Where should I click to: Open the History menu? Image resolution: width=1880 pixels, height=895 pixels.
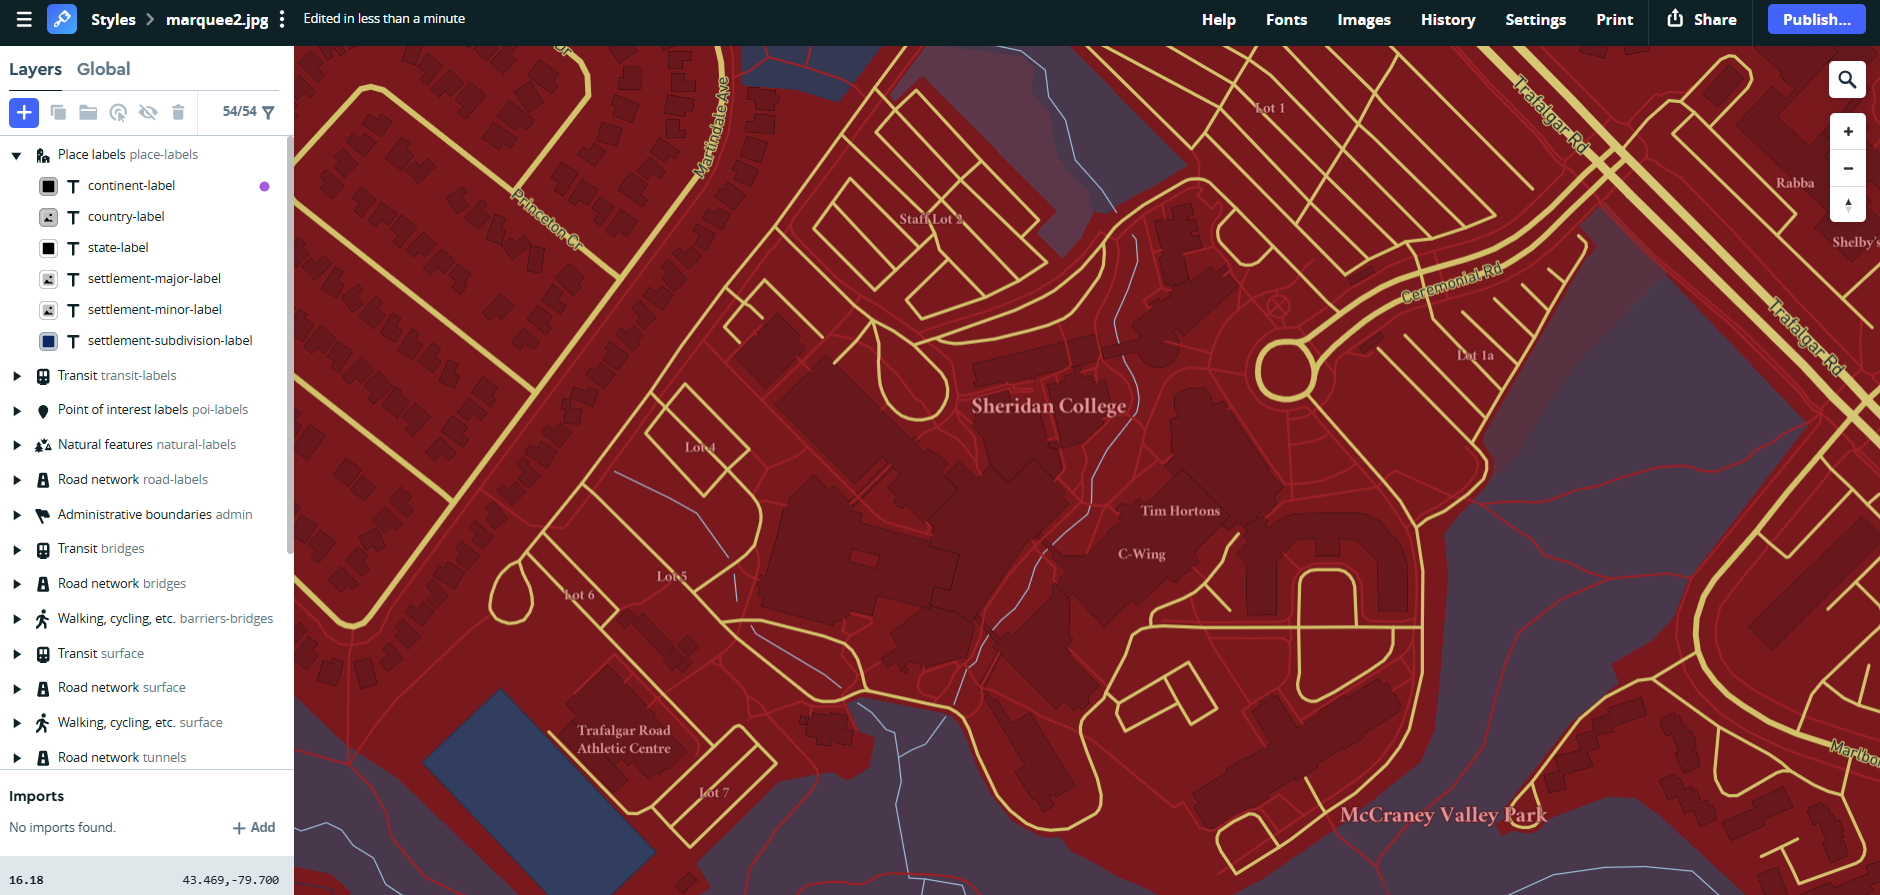tap(1447, 20)
